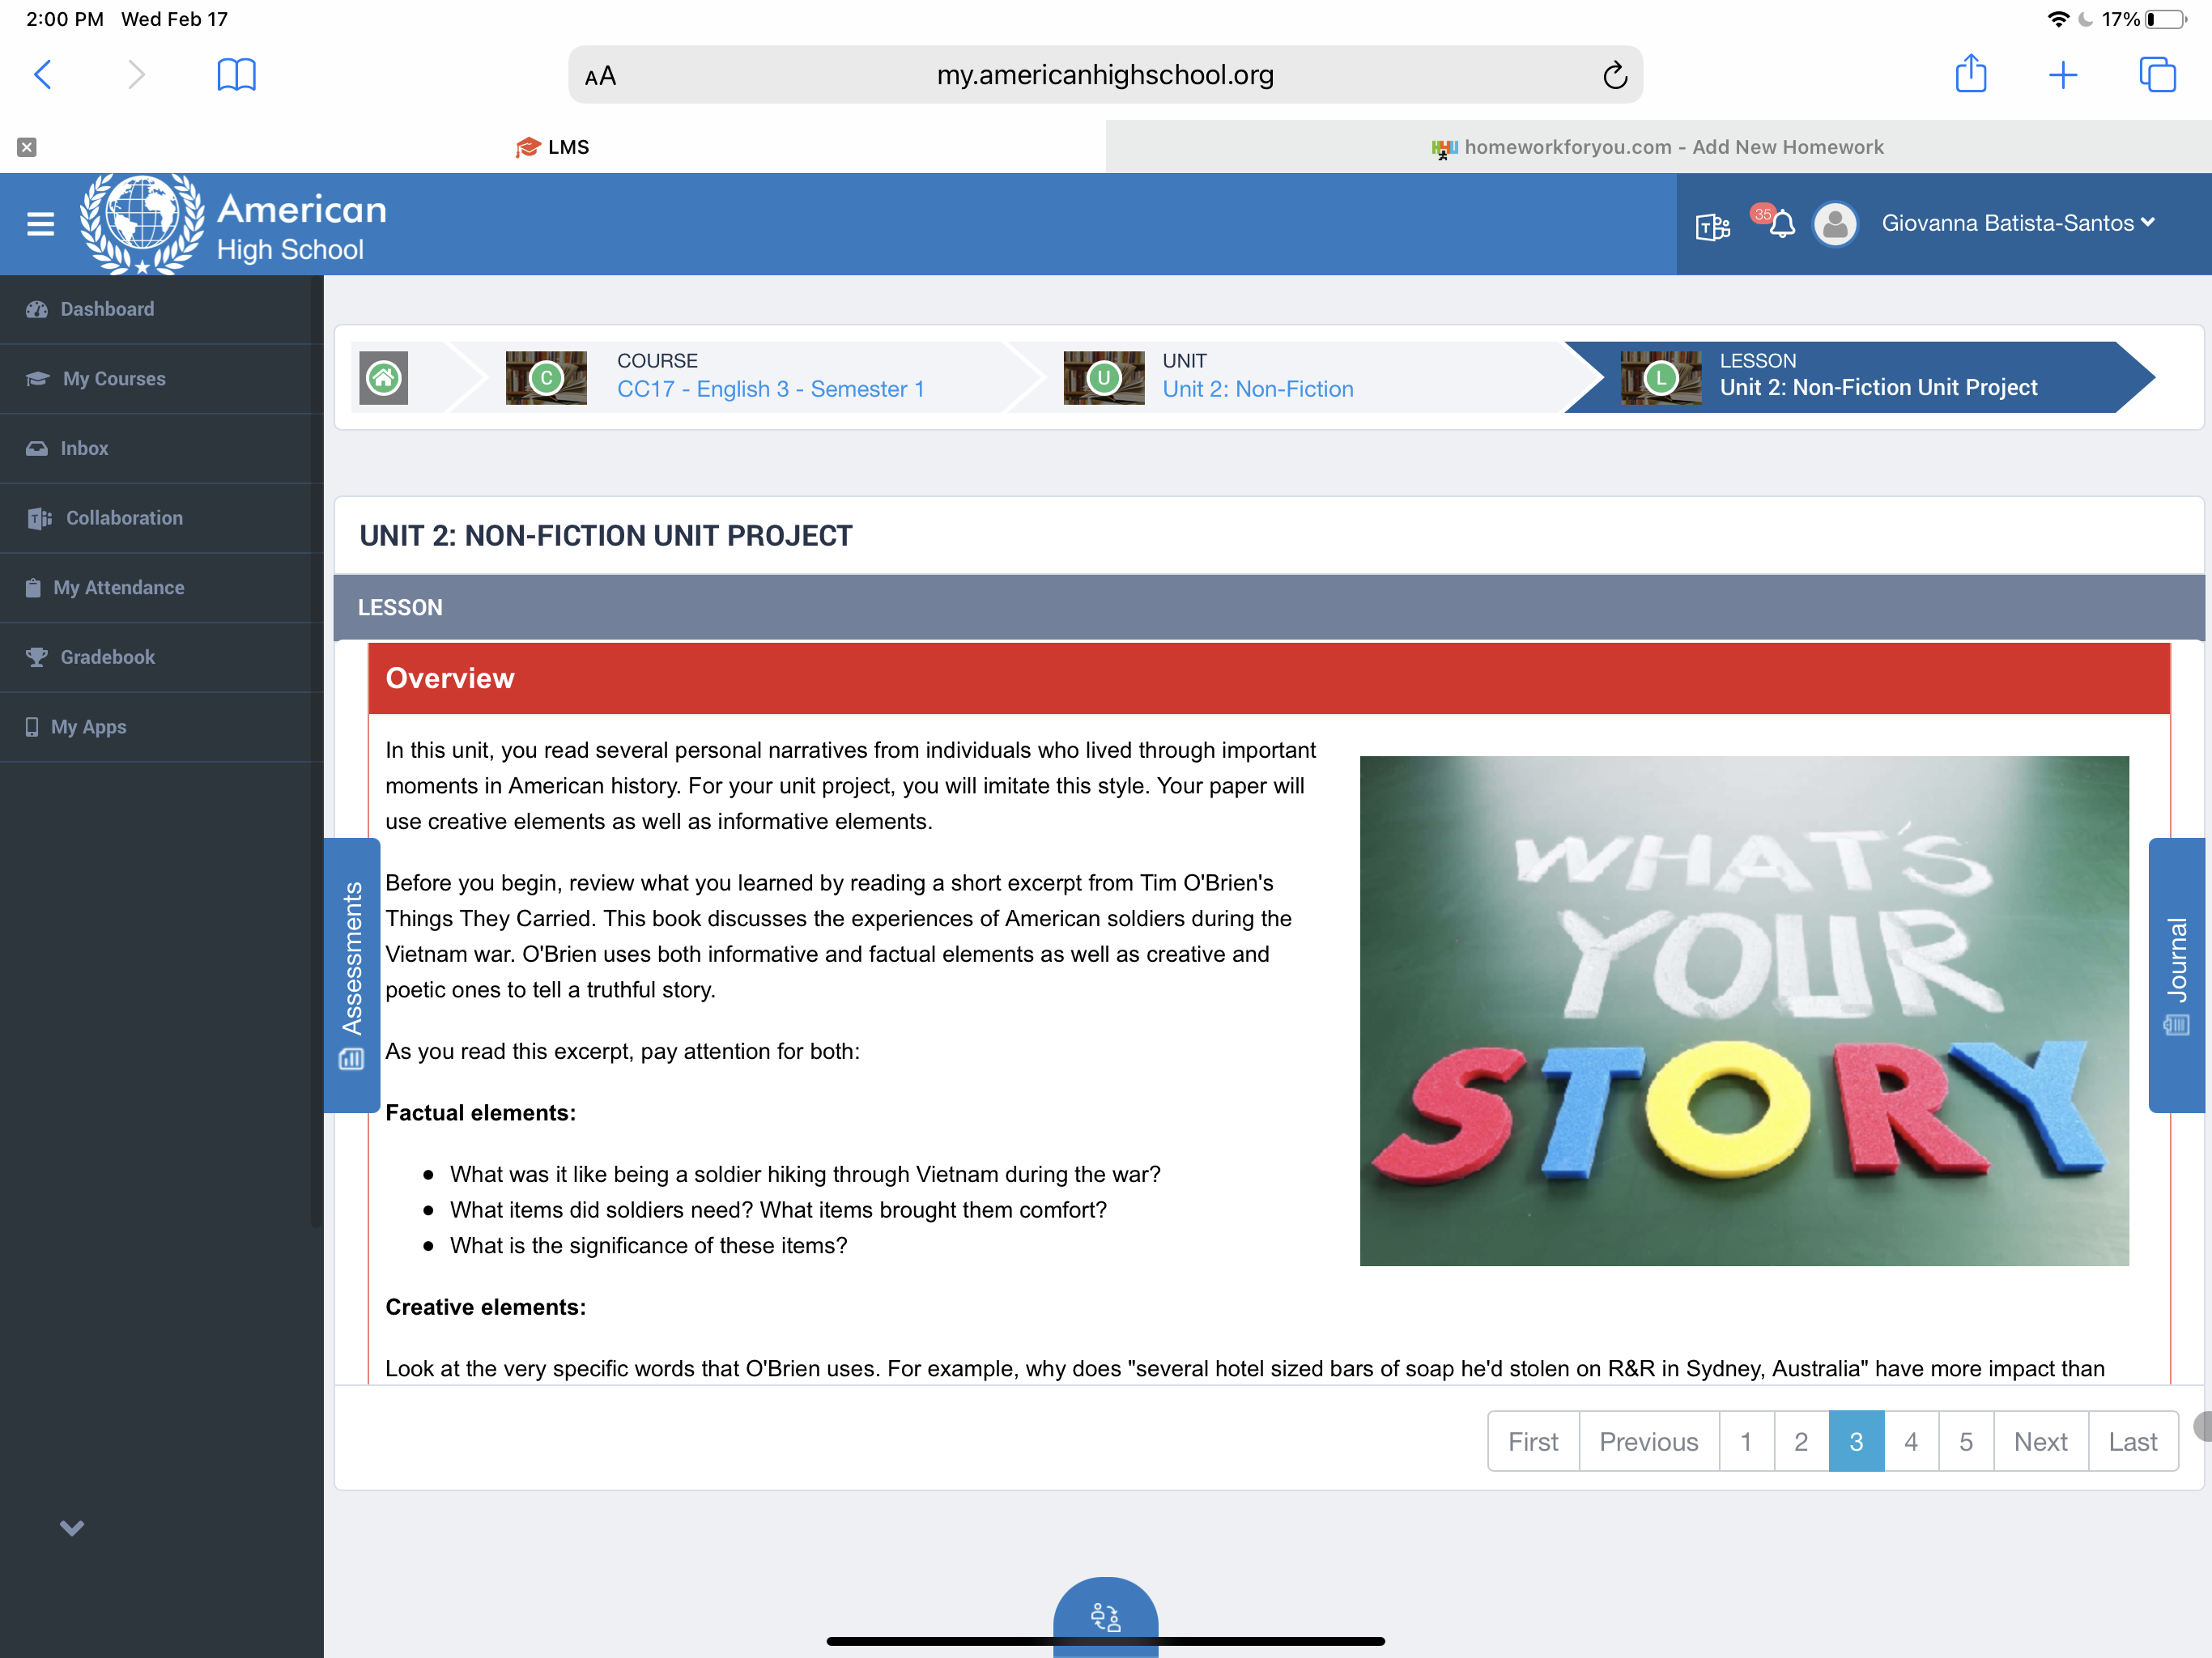Collapse sidebar with bottom chevron arrow

(72, 1527)
